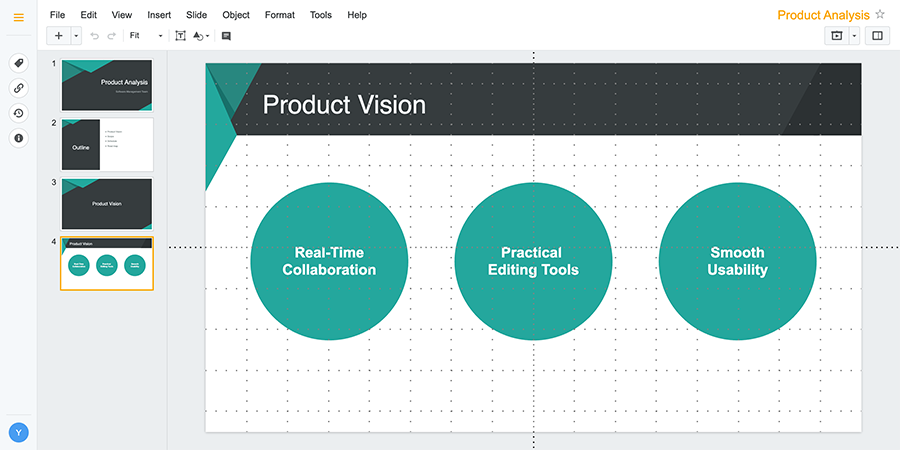The height and width of the screenshot is (450, 900).
Task: Click the tag icon in left sidebar
Action: [18, 63]
